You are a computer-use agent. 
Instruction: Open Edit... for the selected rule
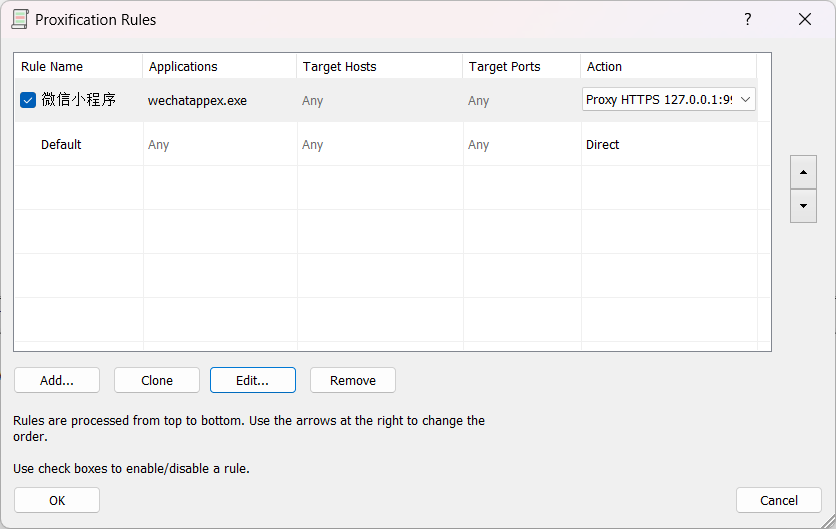(x=252, y=380)
